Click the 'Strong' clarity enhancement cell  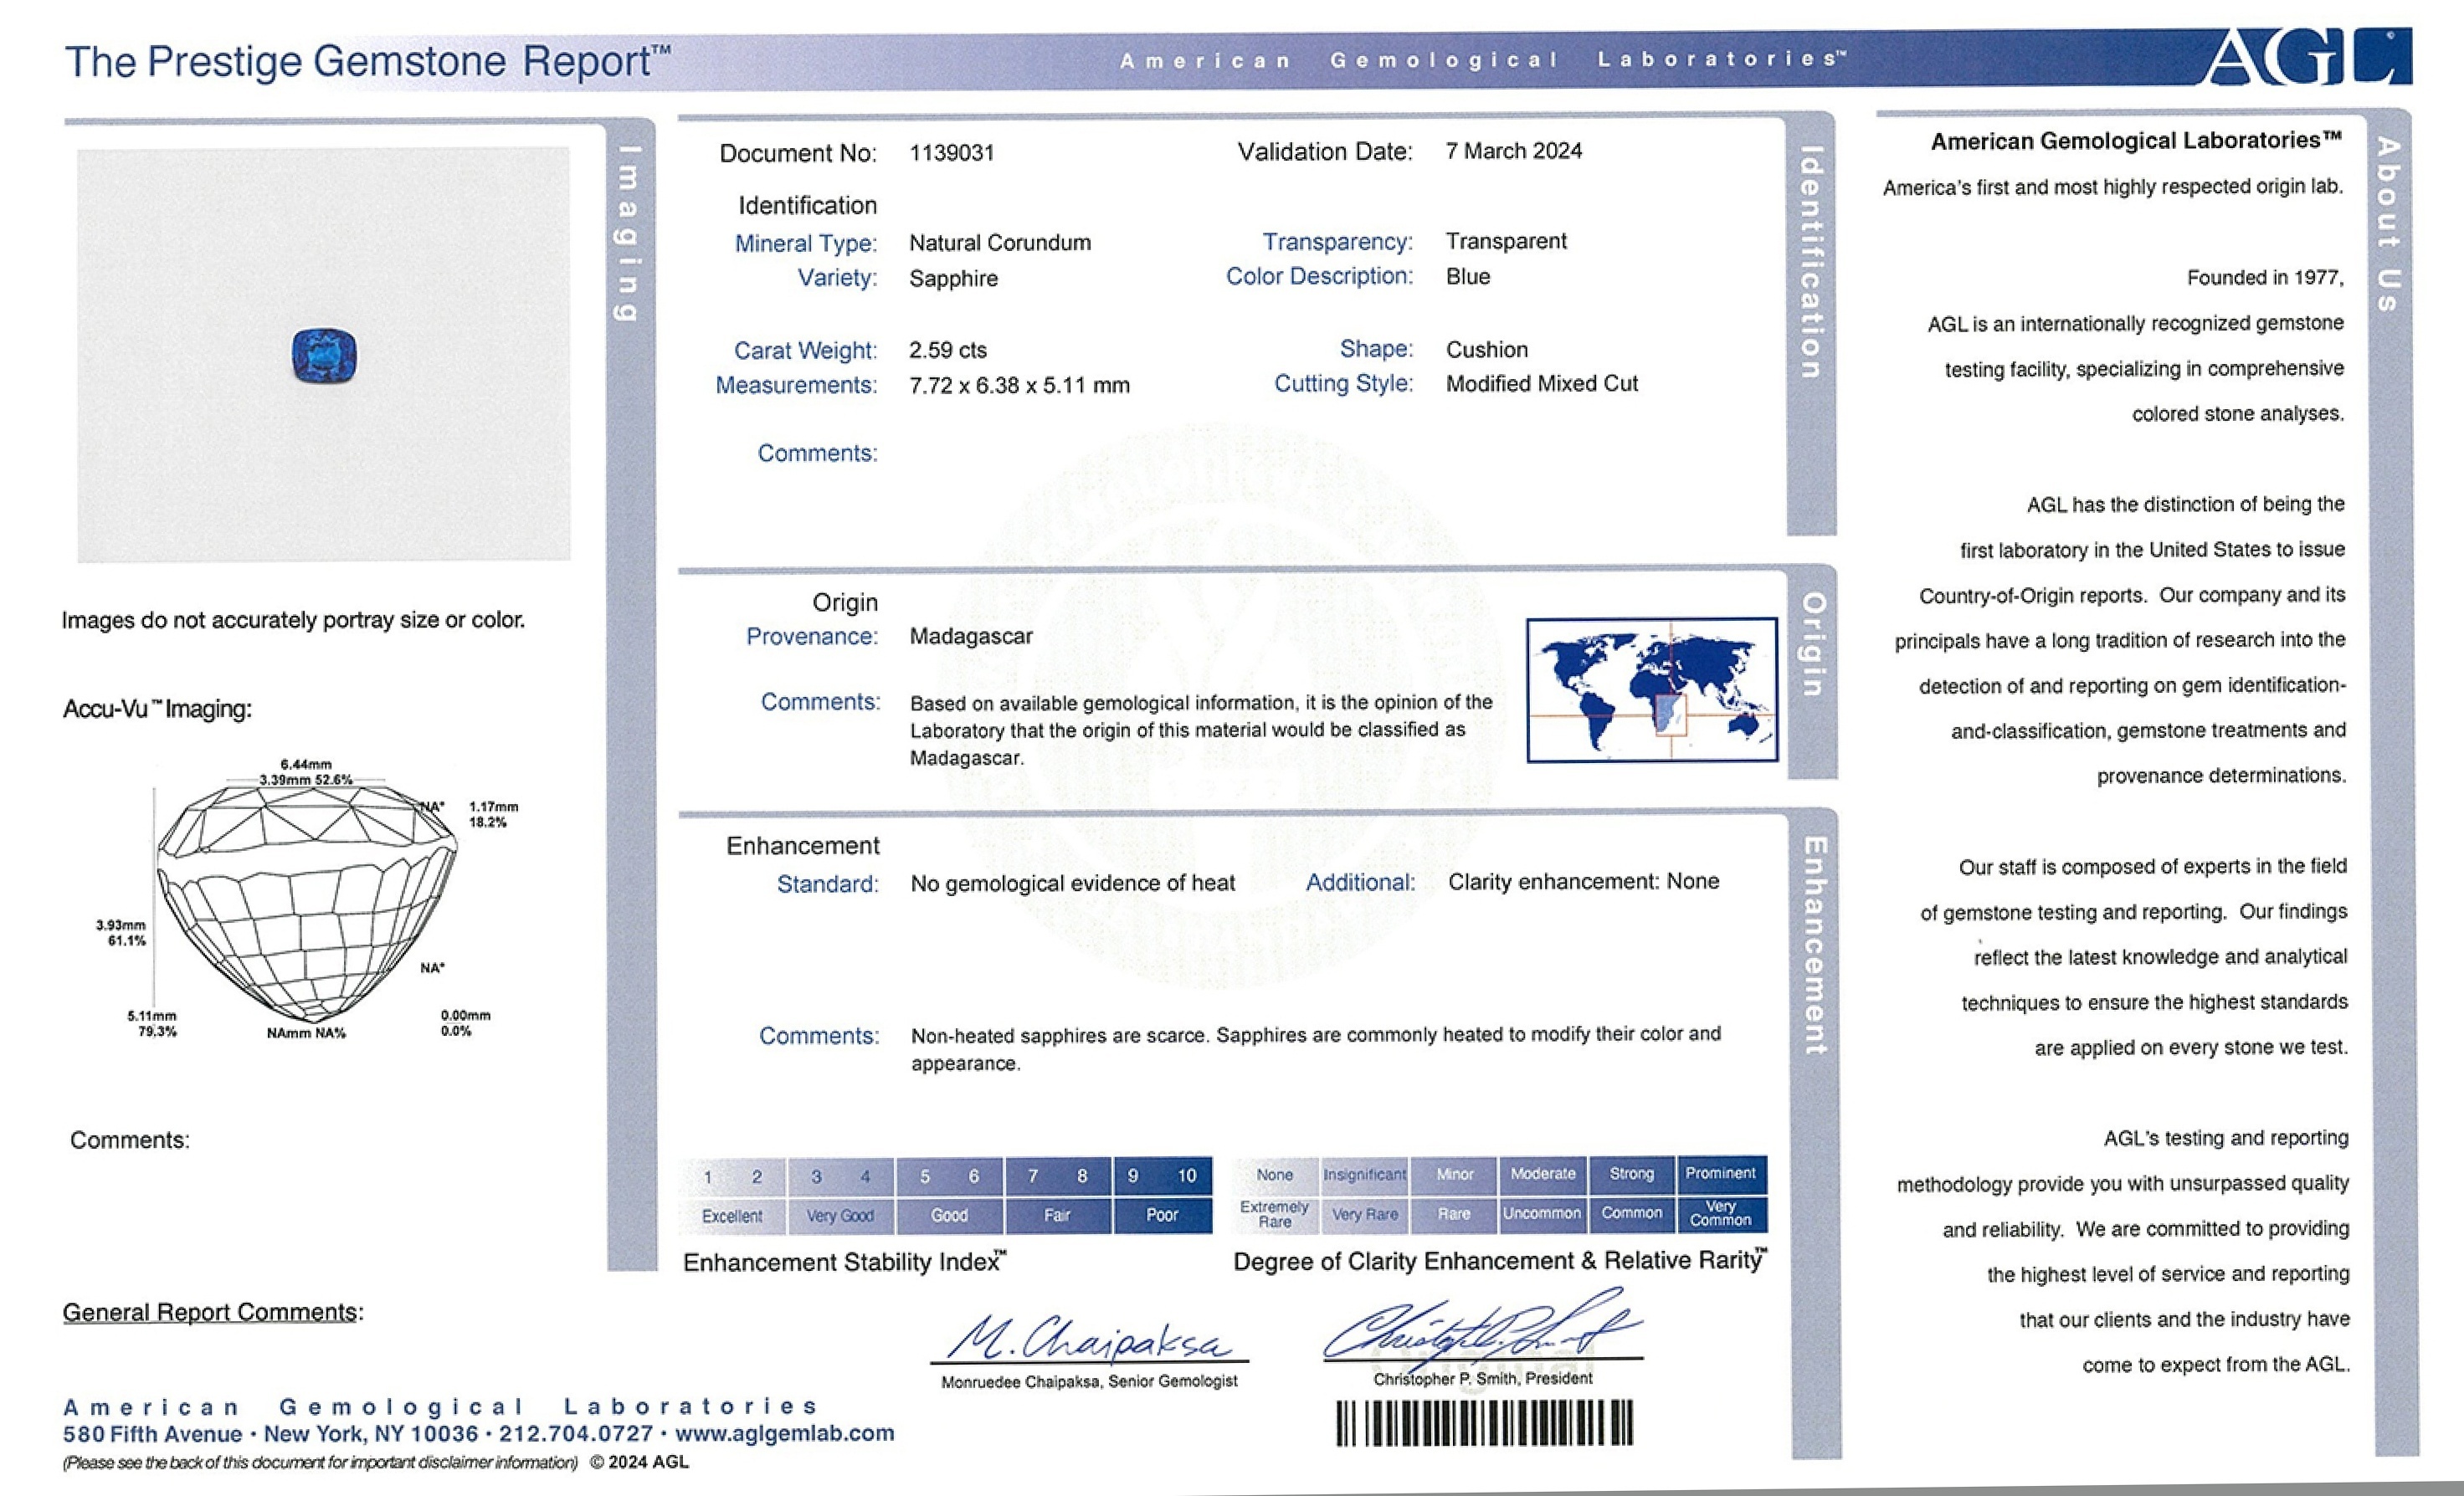tap(1632, 1174)
